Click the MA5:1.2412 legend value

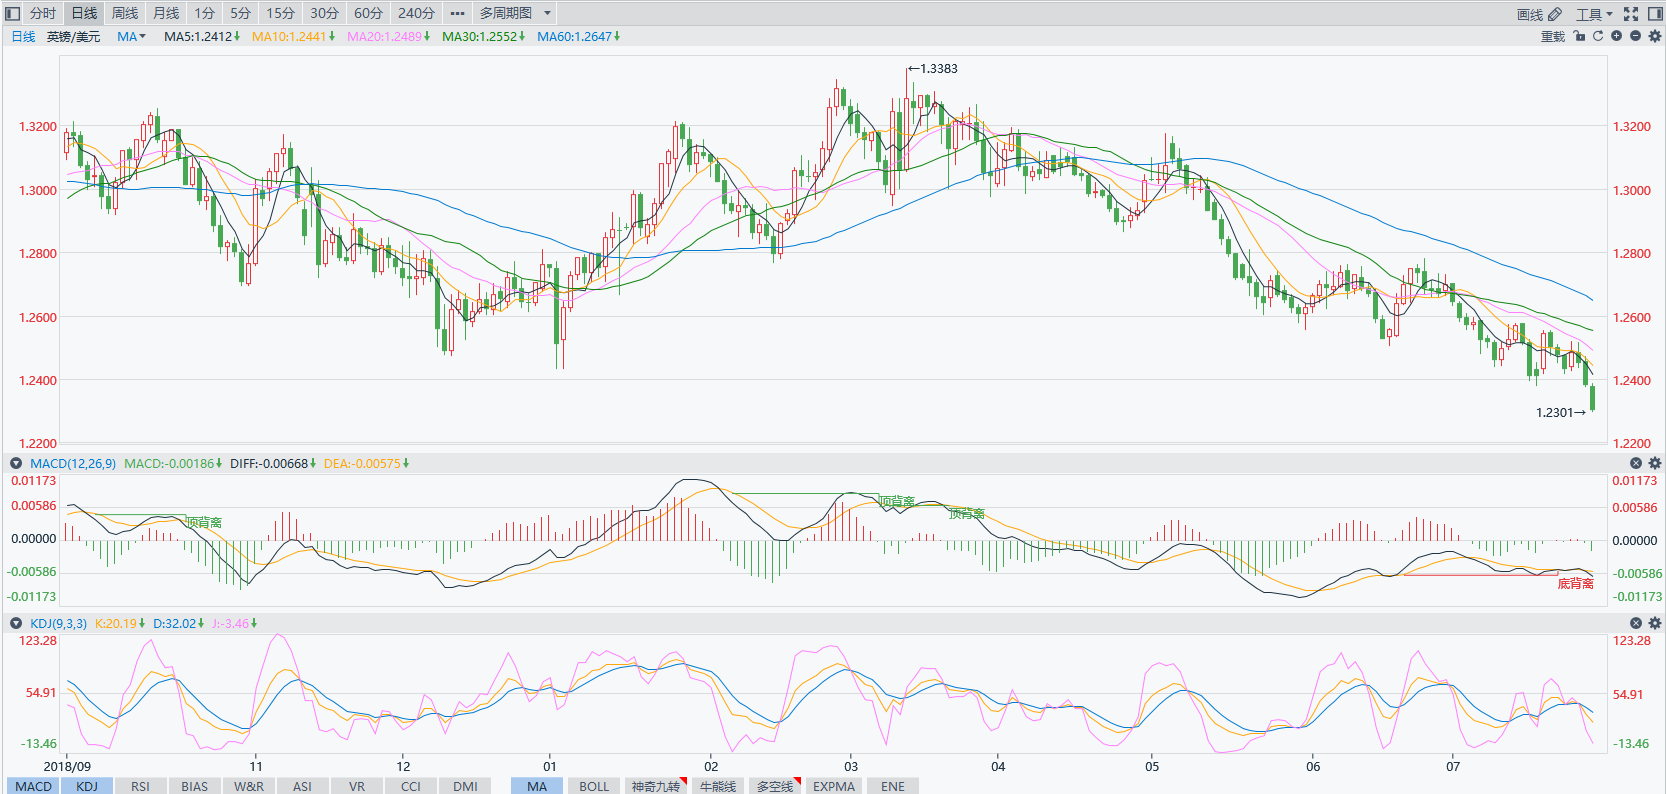(x=201, y=36)
